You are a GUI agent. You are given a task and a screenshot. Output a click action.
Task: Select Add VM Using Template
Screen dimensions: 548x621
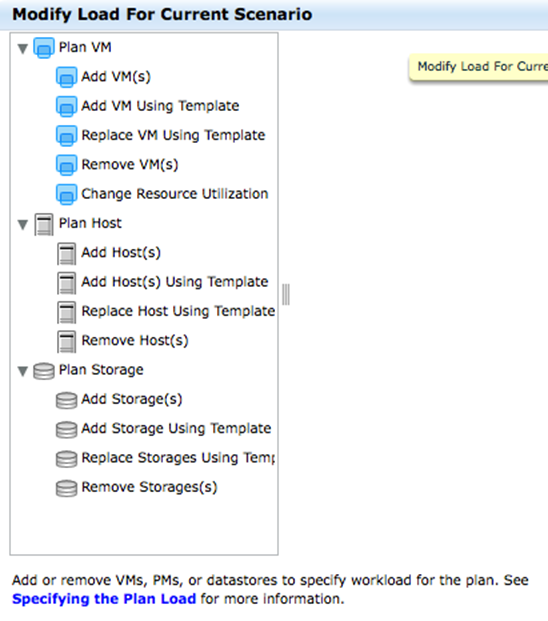pos(160,106)
